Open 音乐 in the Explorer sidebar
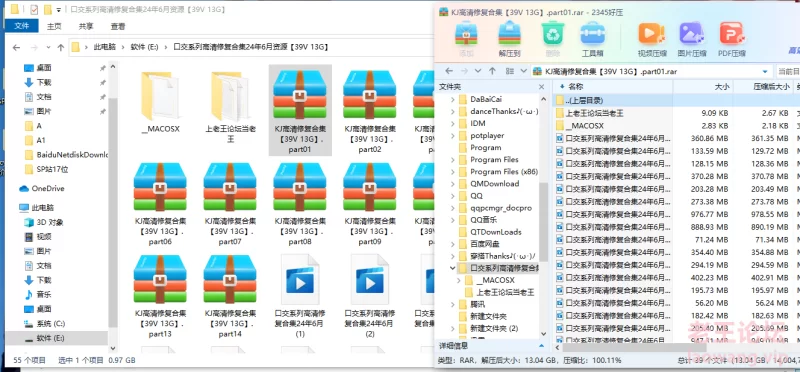Viewport: 800px width, 372px height. point(38,294)
